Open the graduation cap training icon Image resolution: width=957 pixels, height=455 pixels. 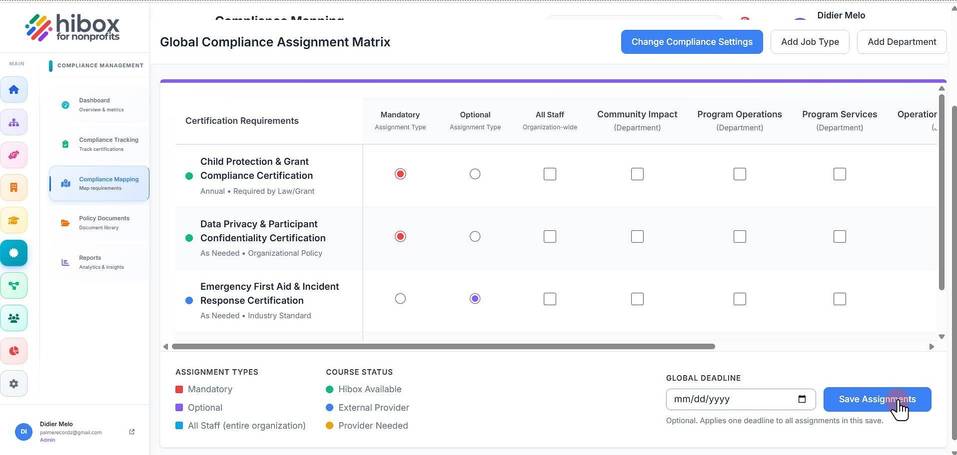point(13,220)
